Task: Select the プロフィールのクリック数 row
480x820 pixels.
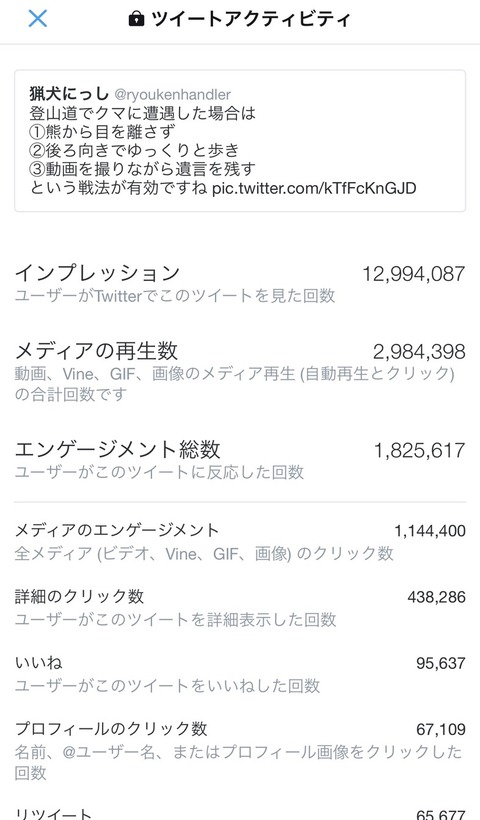Action: pyautogui.click(x=240, y=751)
